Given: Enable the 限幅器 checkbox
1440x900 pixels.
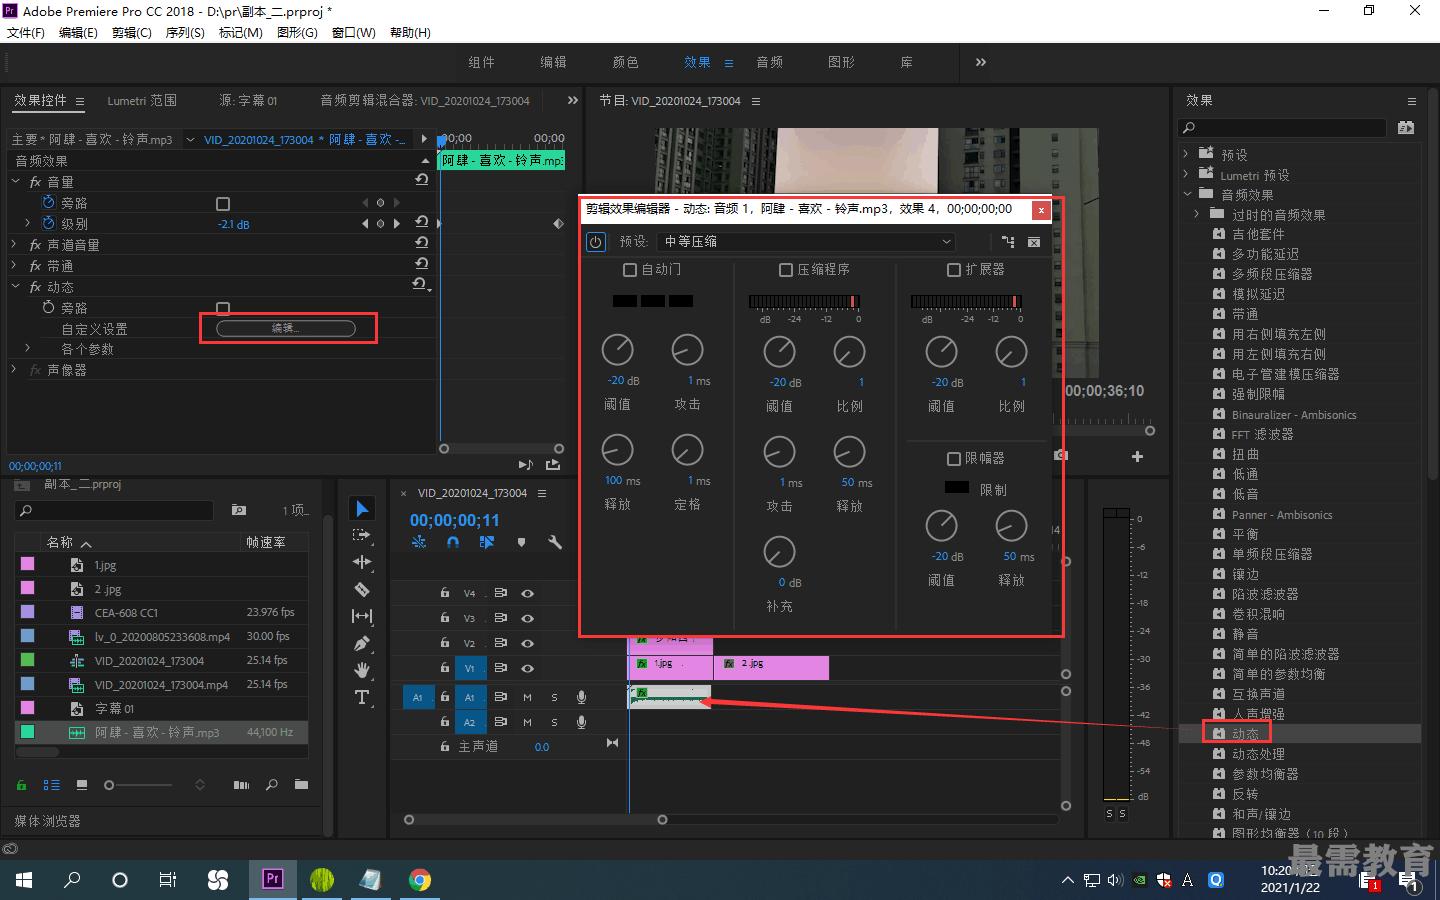Looking at the screenshot, I should (954, 459).
